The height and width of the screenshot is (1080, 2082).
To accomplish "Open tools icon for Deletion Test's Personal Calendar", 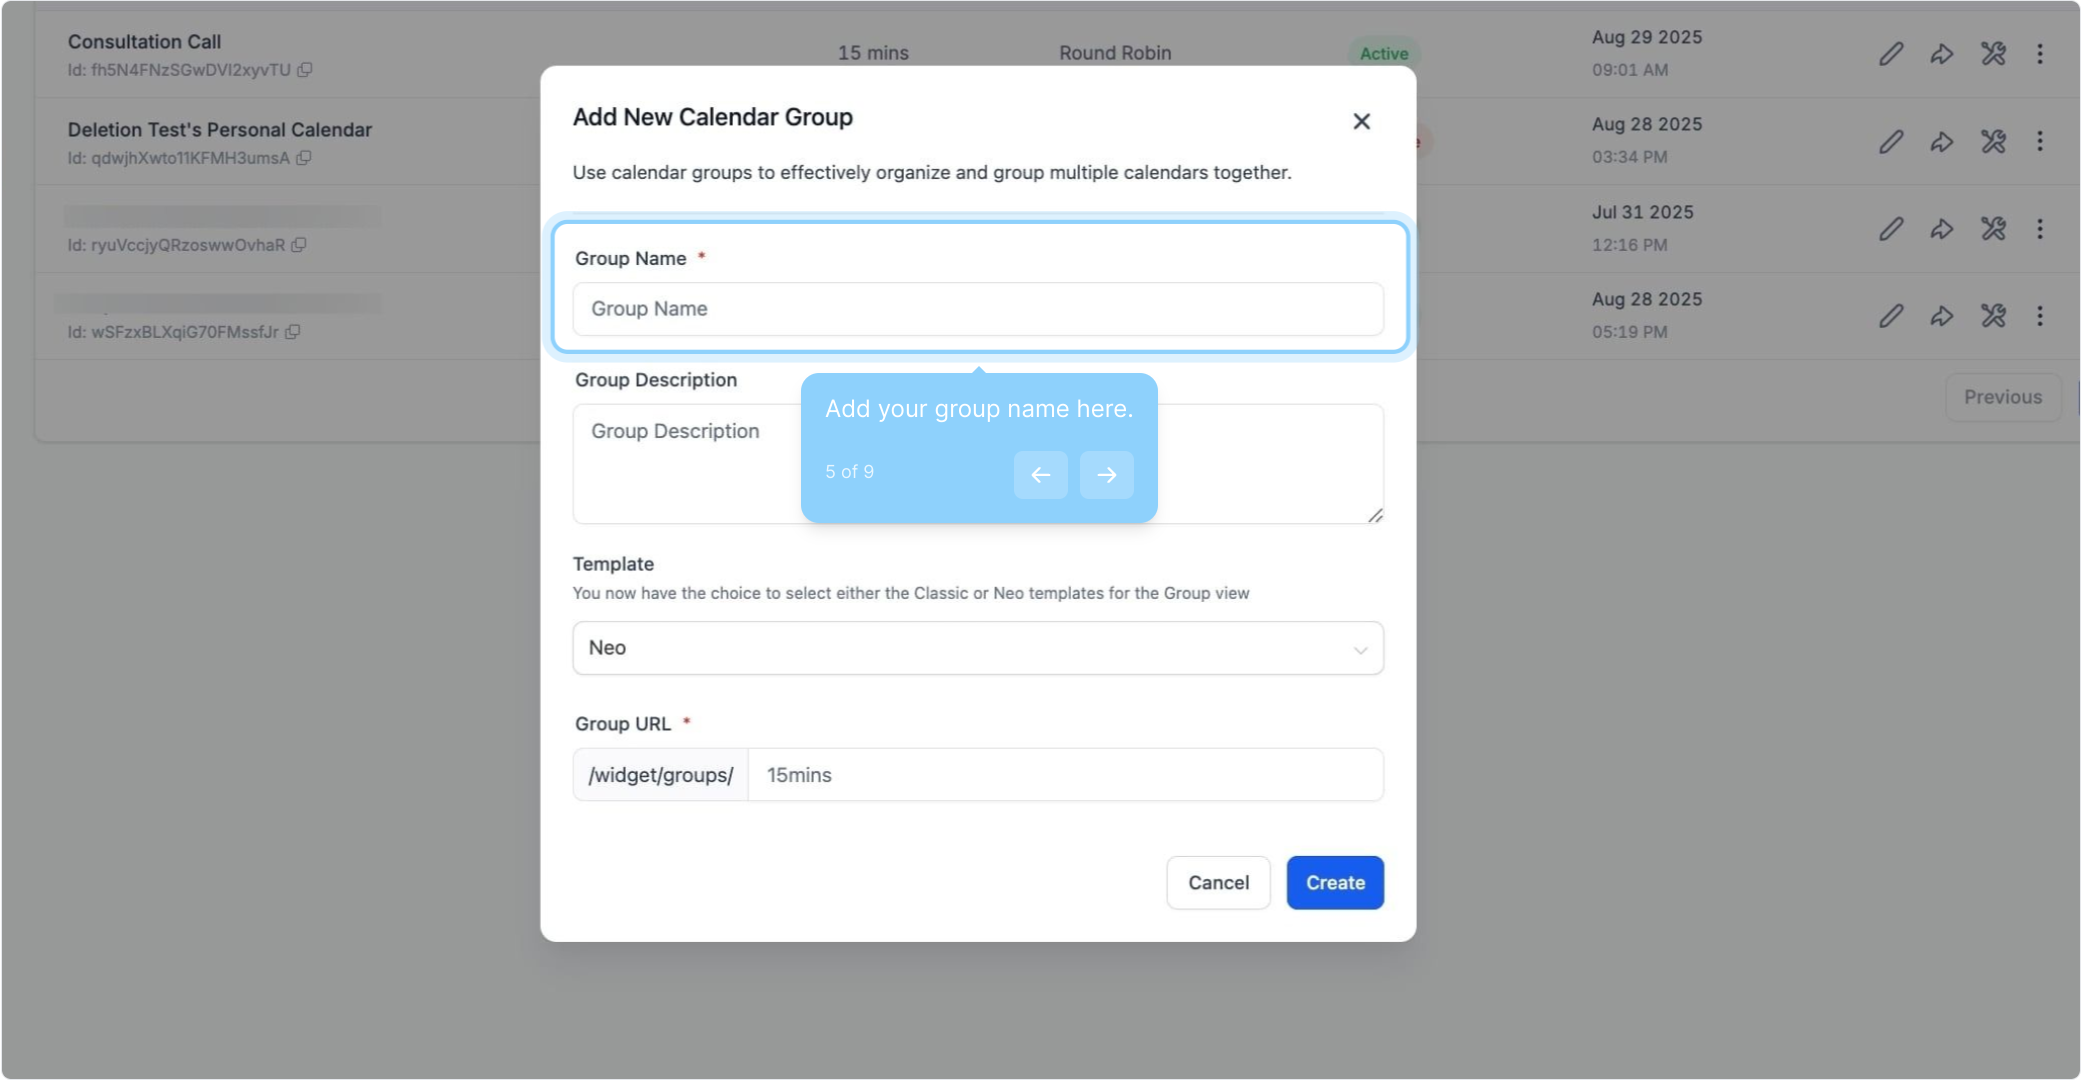I will [1993, 141].
